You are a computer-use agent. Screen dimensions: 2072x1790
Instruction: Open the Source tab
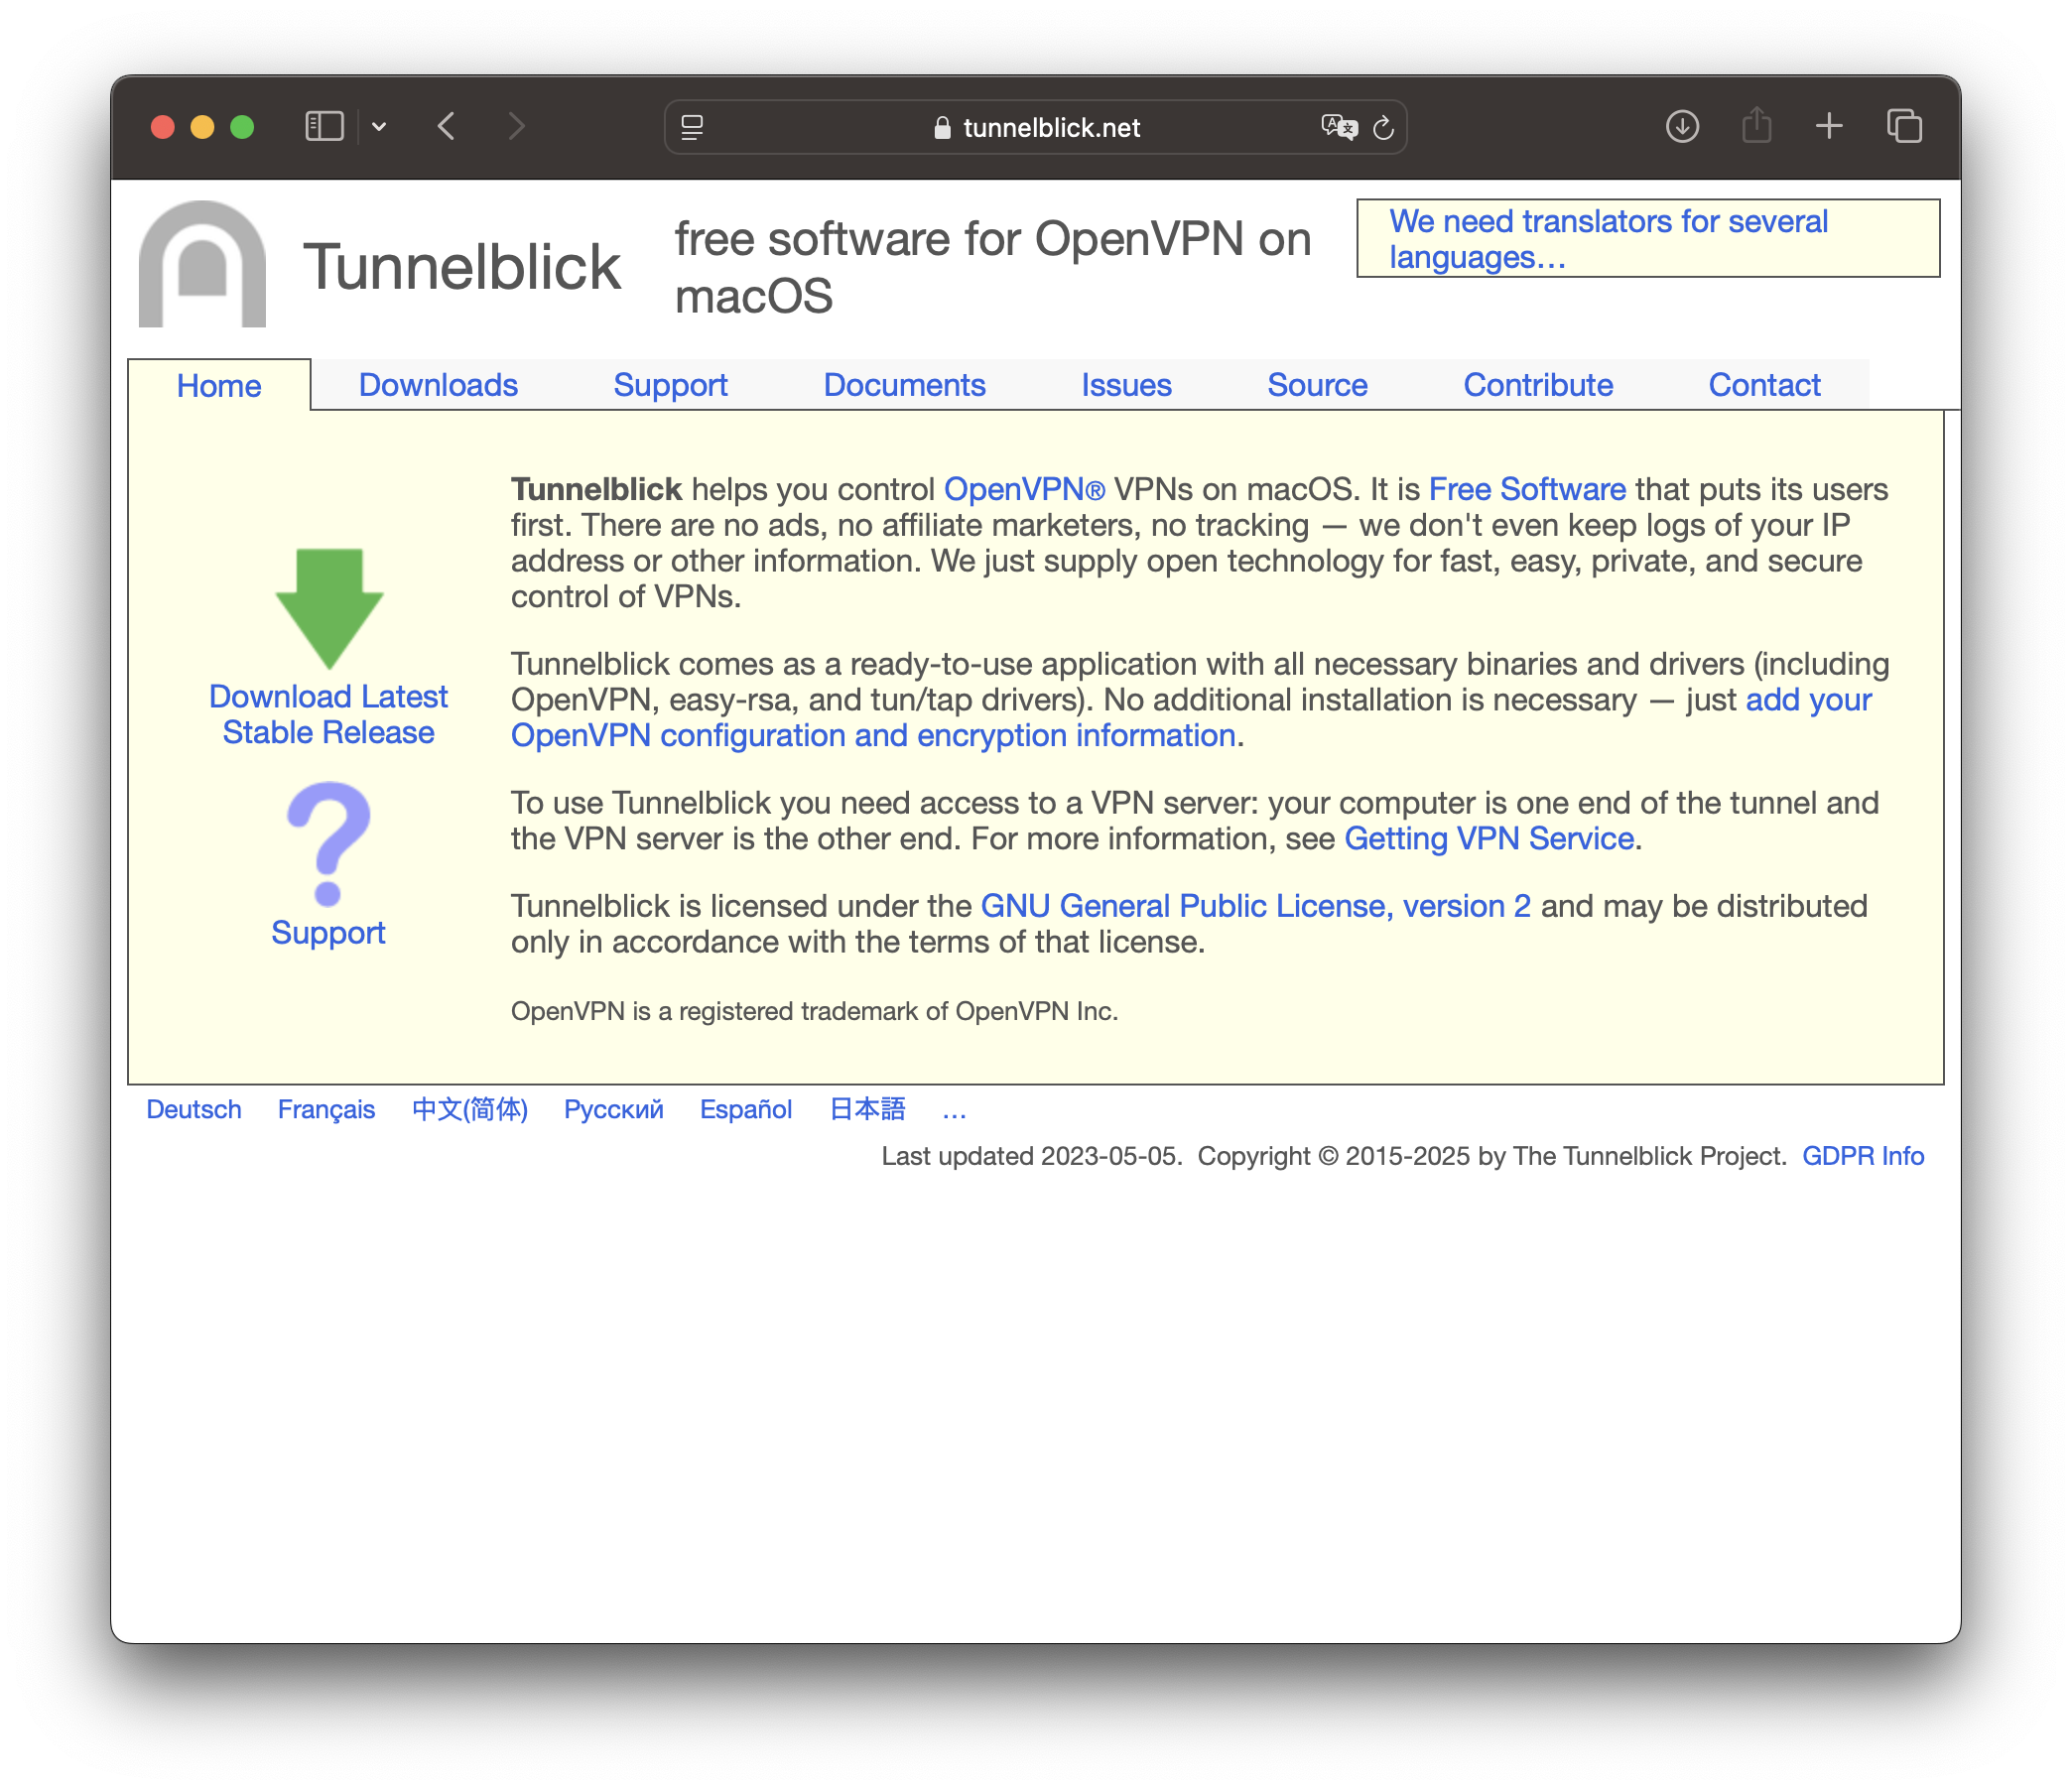pos(1317,385)
